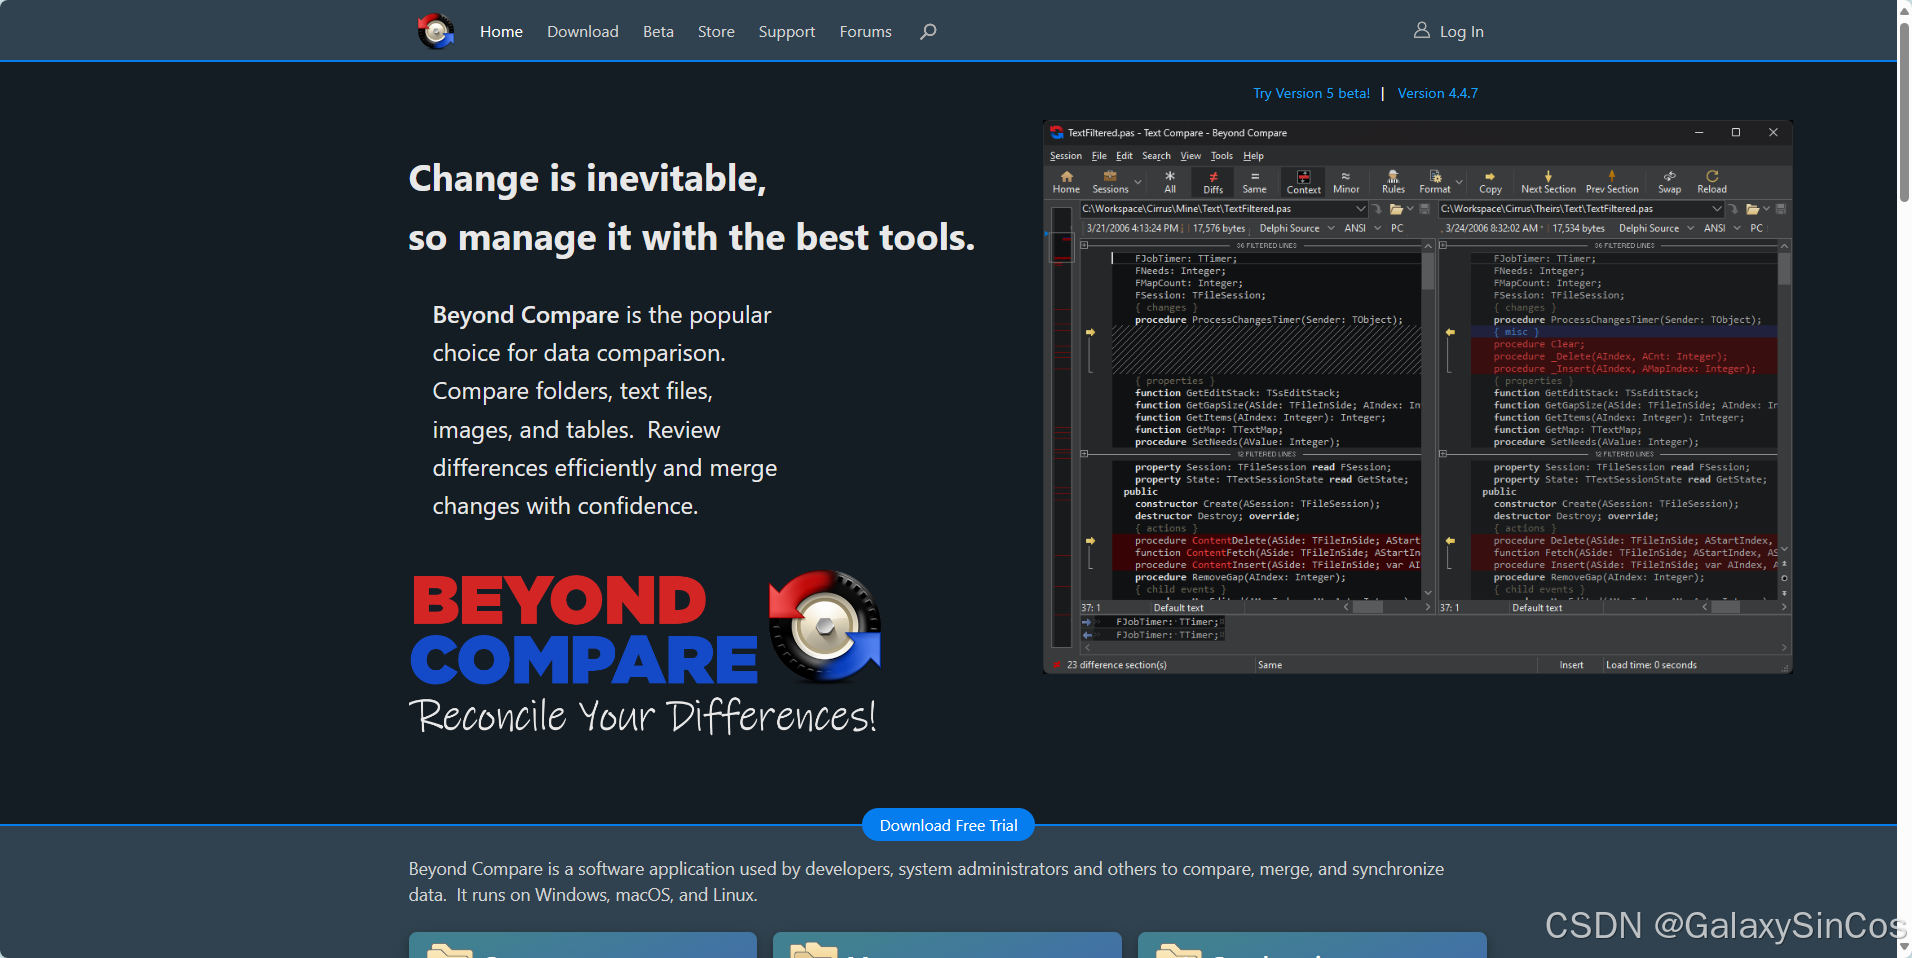
Task: Toggle the Diffs display filter
Action: [x=1213, y=181]
